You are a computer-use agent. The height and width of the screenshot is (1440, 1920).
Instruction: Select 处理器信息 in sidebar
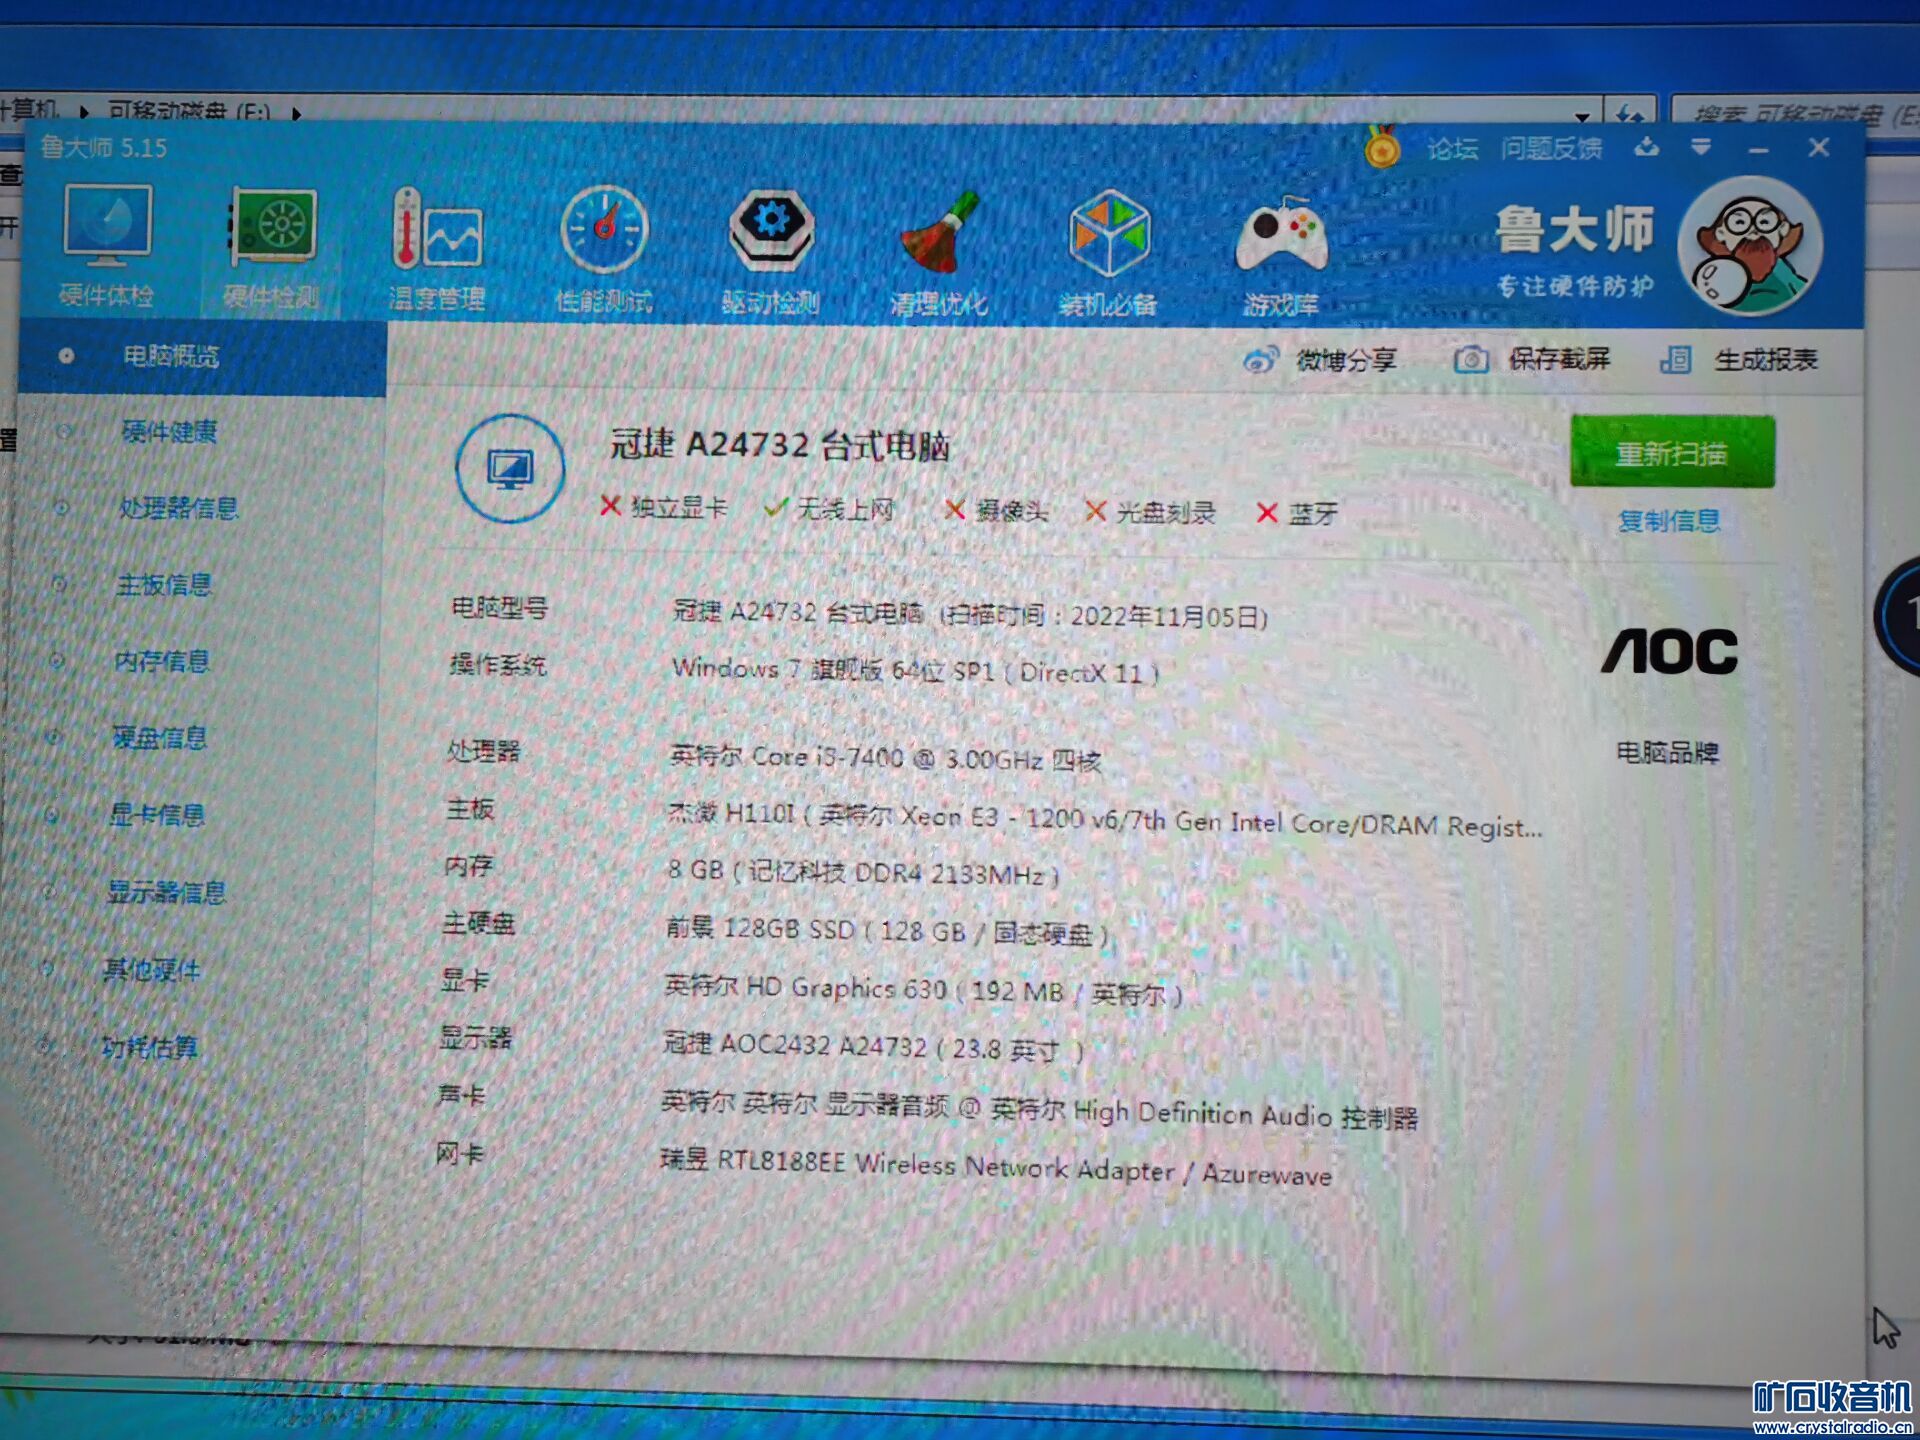[178, 508]
